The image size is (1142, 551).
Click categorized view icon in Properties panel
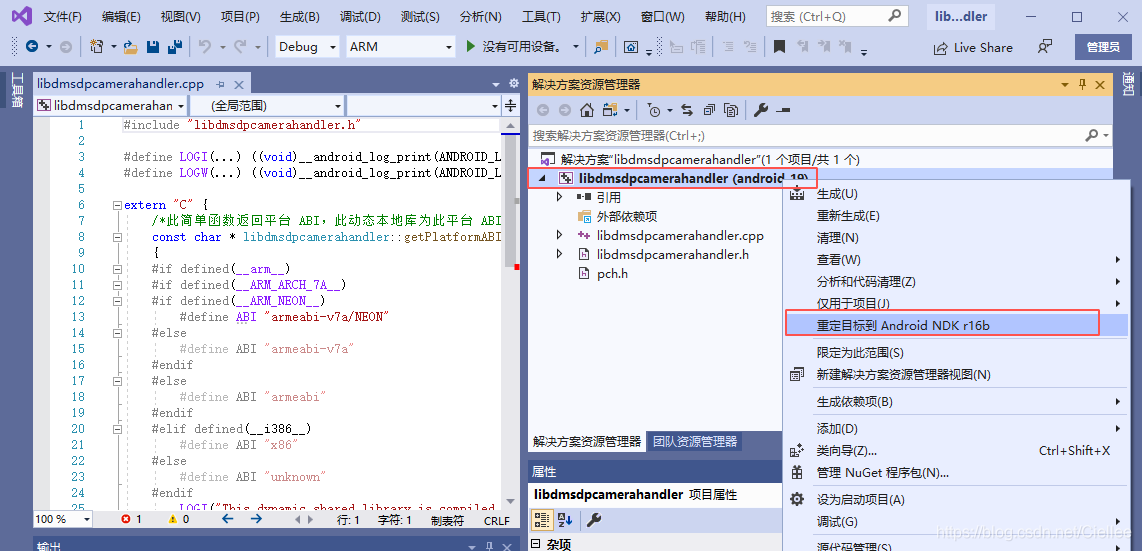542,520
